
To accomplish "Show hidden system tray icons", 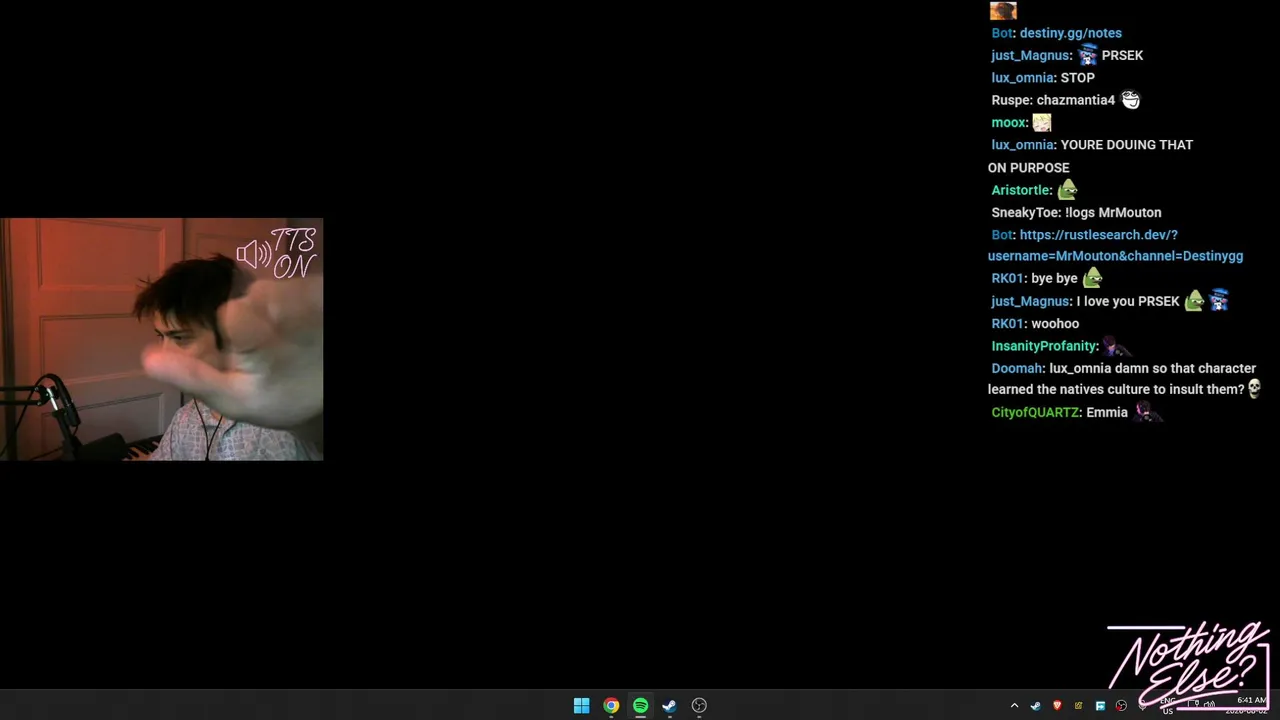I will click(x=1014, y=706).
